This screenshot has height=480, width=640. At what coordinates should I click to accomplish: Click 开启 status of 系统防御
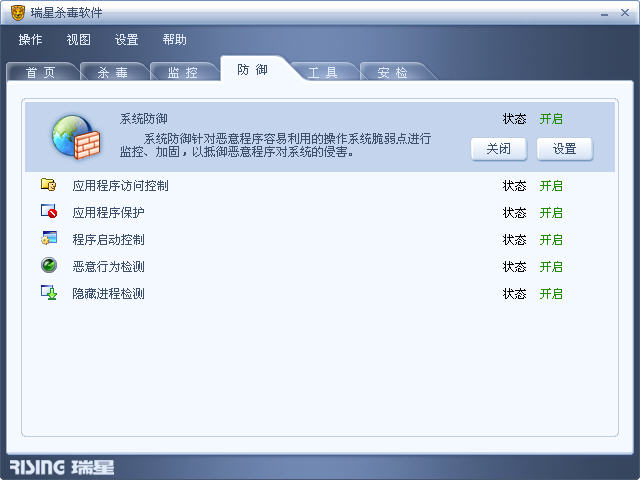[551, 119]
